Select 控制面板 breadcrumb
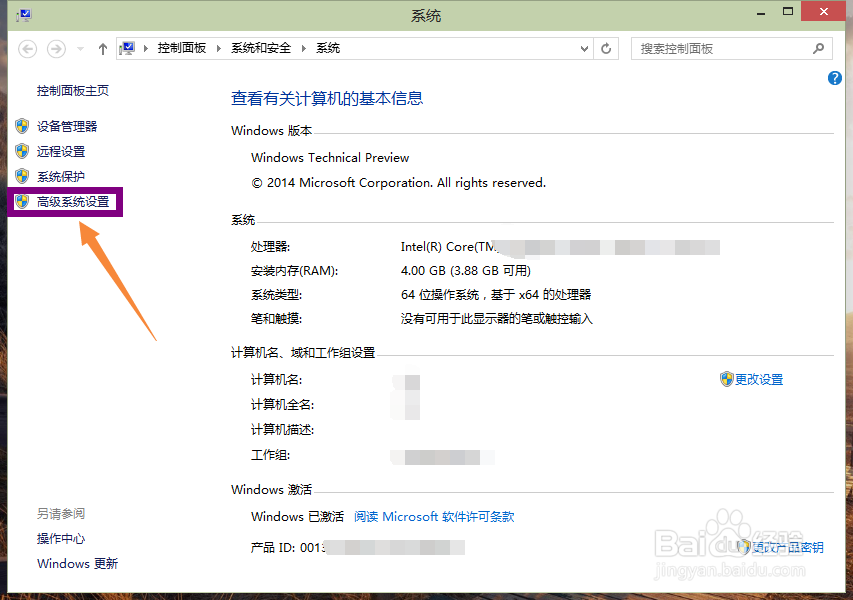This screenshot has width=853, height=600. tap(182, 48)
